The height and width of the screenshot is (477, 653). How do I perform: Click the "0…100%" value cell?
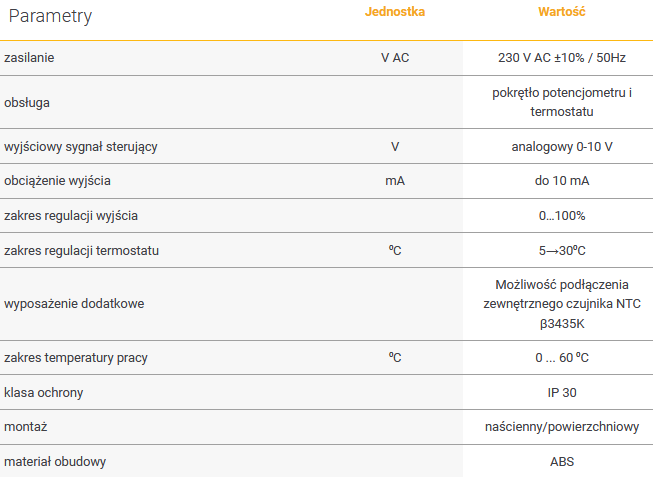[561, 216]
